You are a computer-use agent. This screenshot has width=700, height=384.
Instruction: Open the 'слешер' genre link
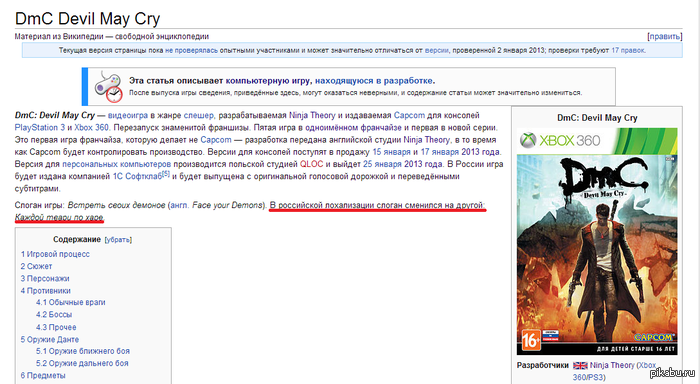point(199,116)
